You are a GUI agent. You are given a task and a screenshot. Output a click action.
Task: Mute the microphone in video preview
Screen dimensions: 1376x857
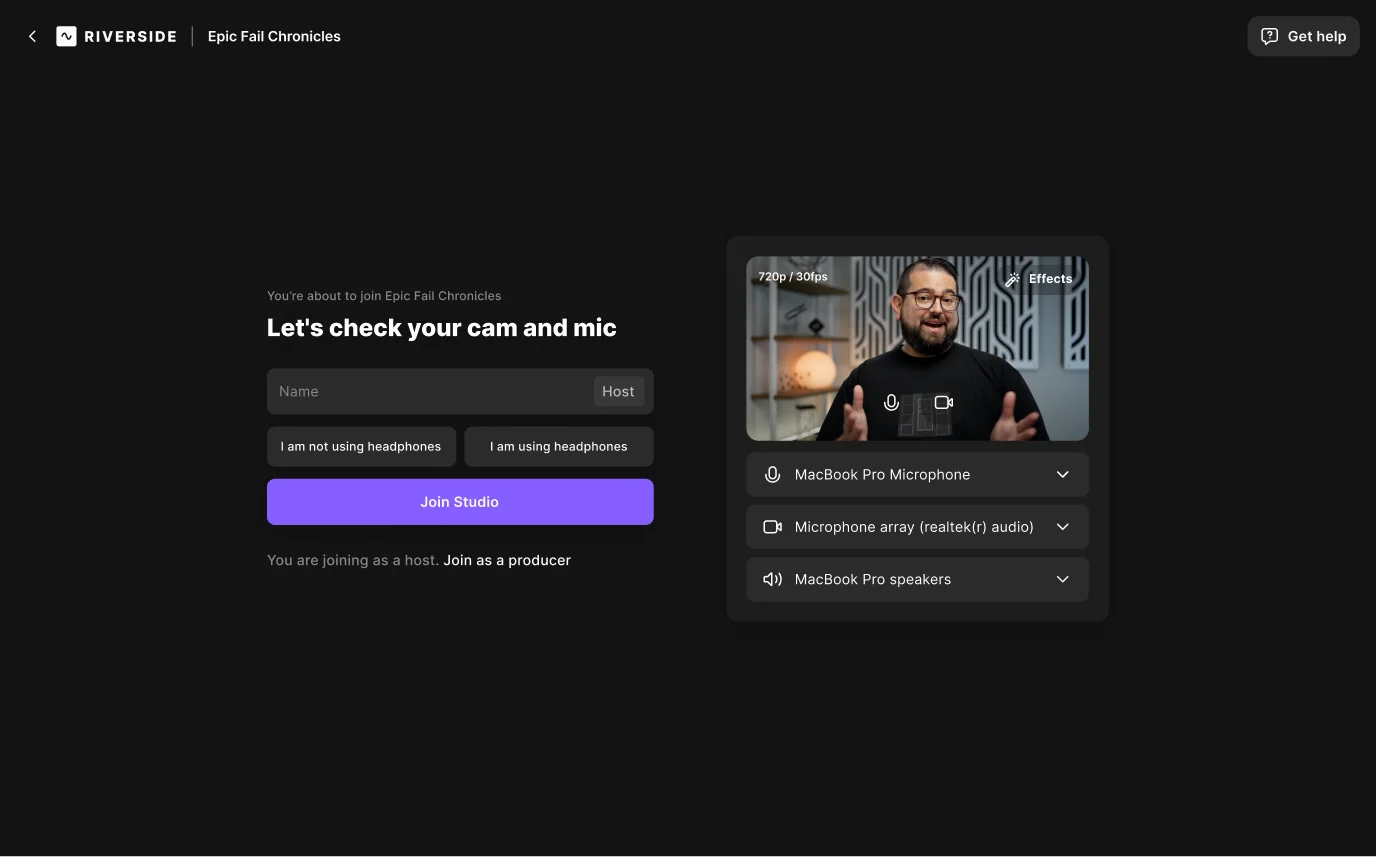891,402
